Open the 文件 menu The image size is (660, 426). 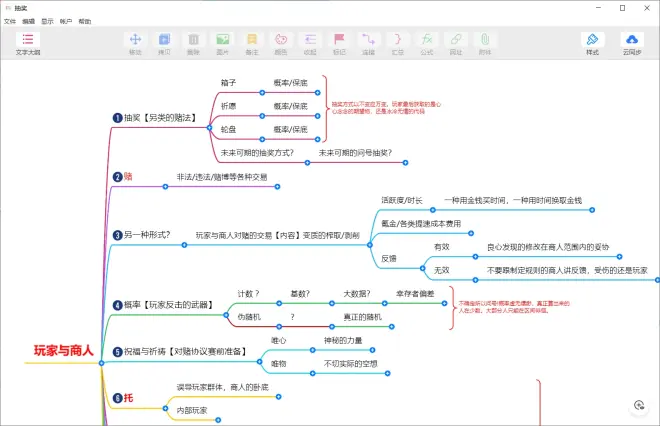point(10,20)
